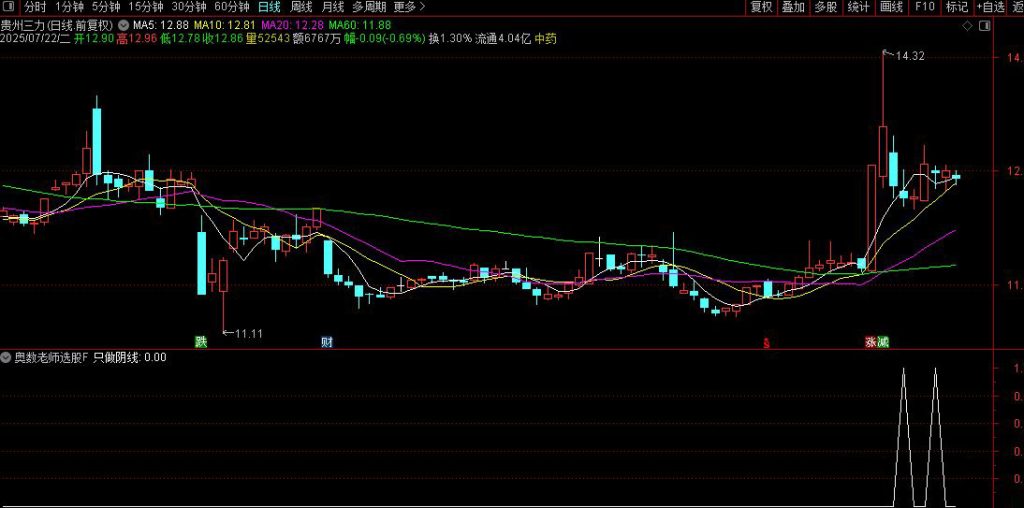
Task: Click the blue 财 marker below the chart
Action: point(326,342)
